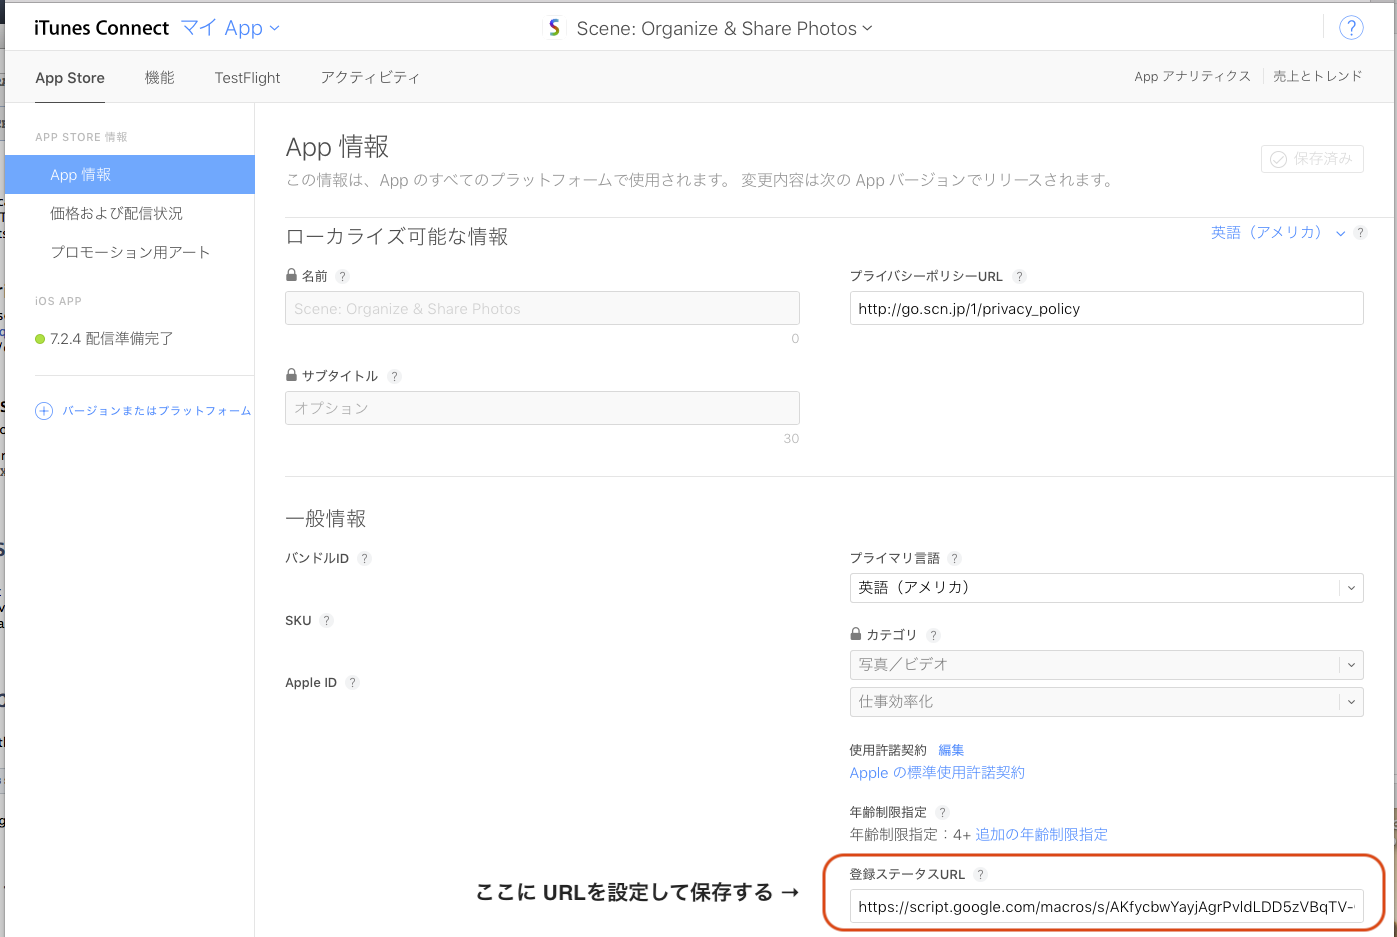Open the アクティビティ tab
Image resolution: width=1397 pixels, height=937 pixels.
click(x=370, y=77)
